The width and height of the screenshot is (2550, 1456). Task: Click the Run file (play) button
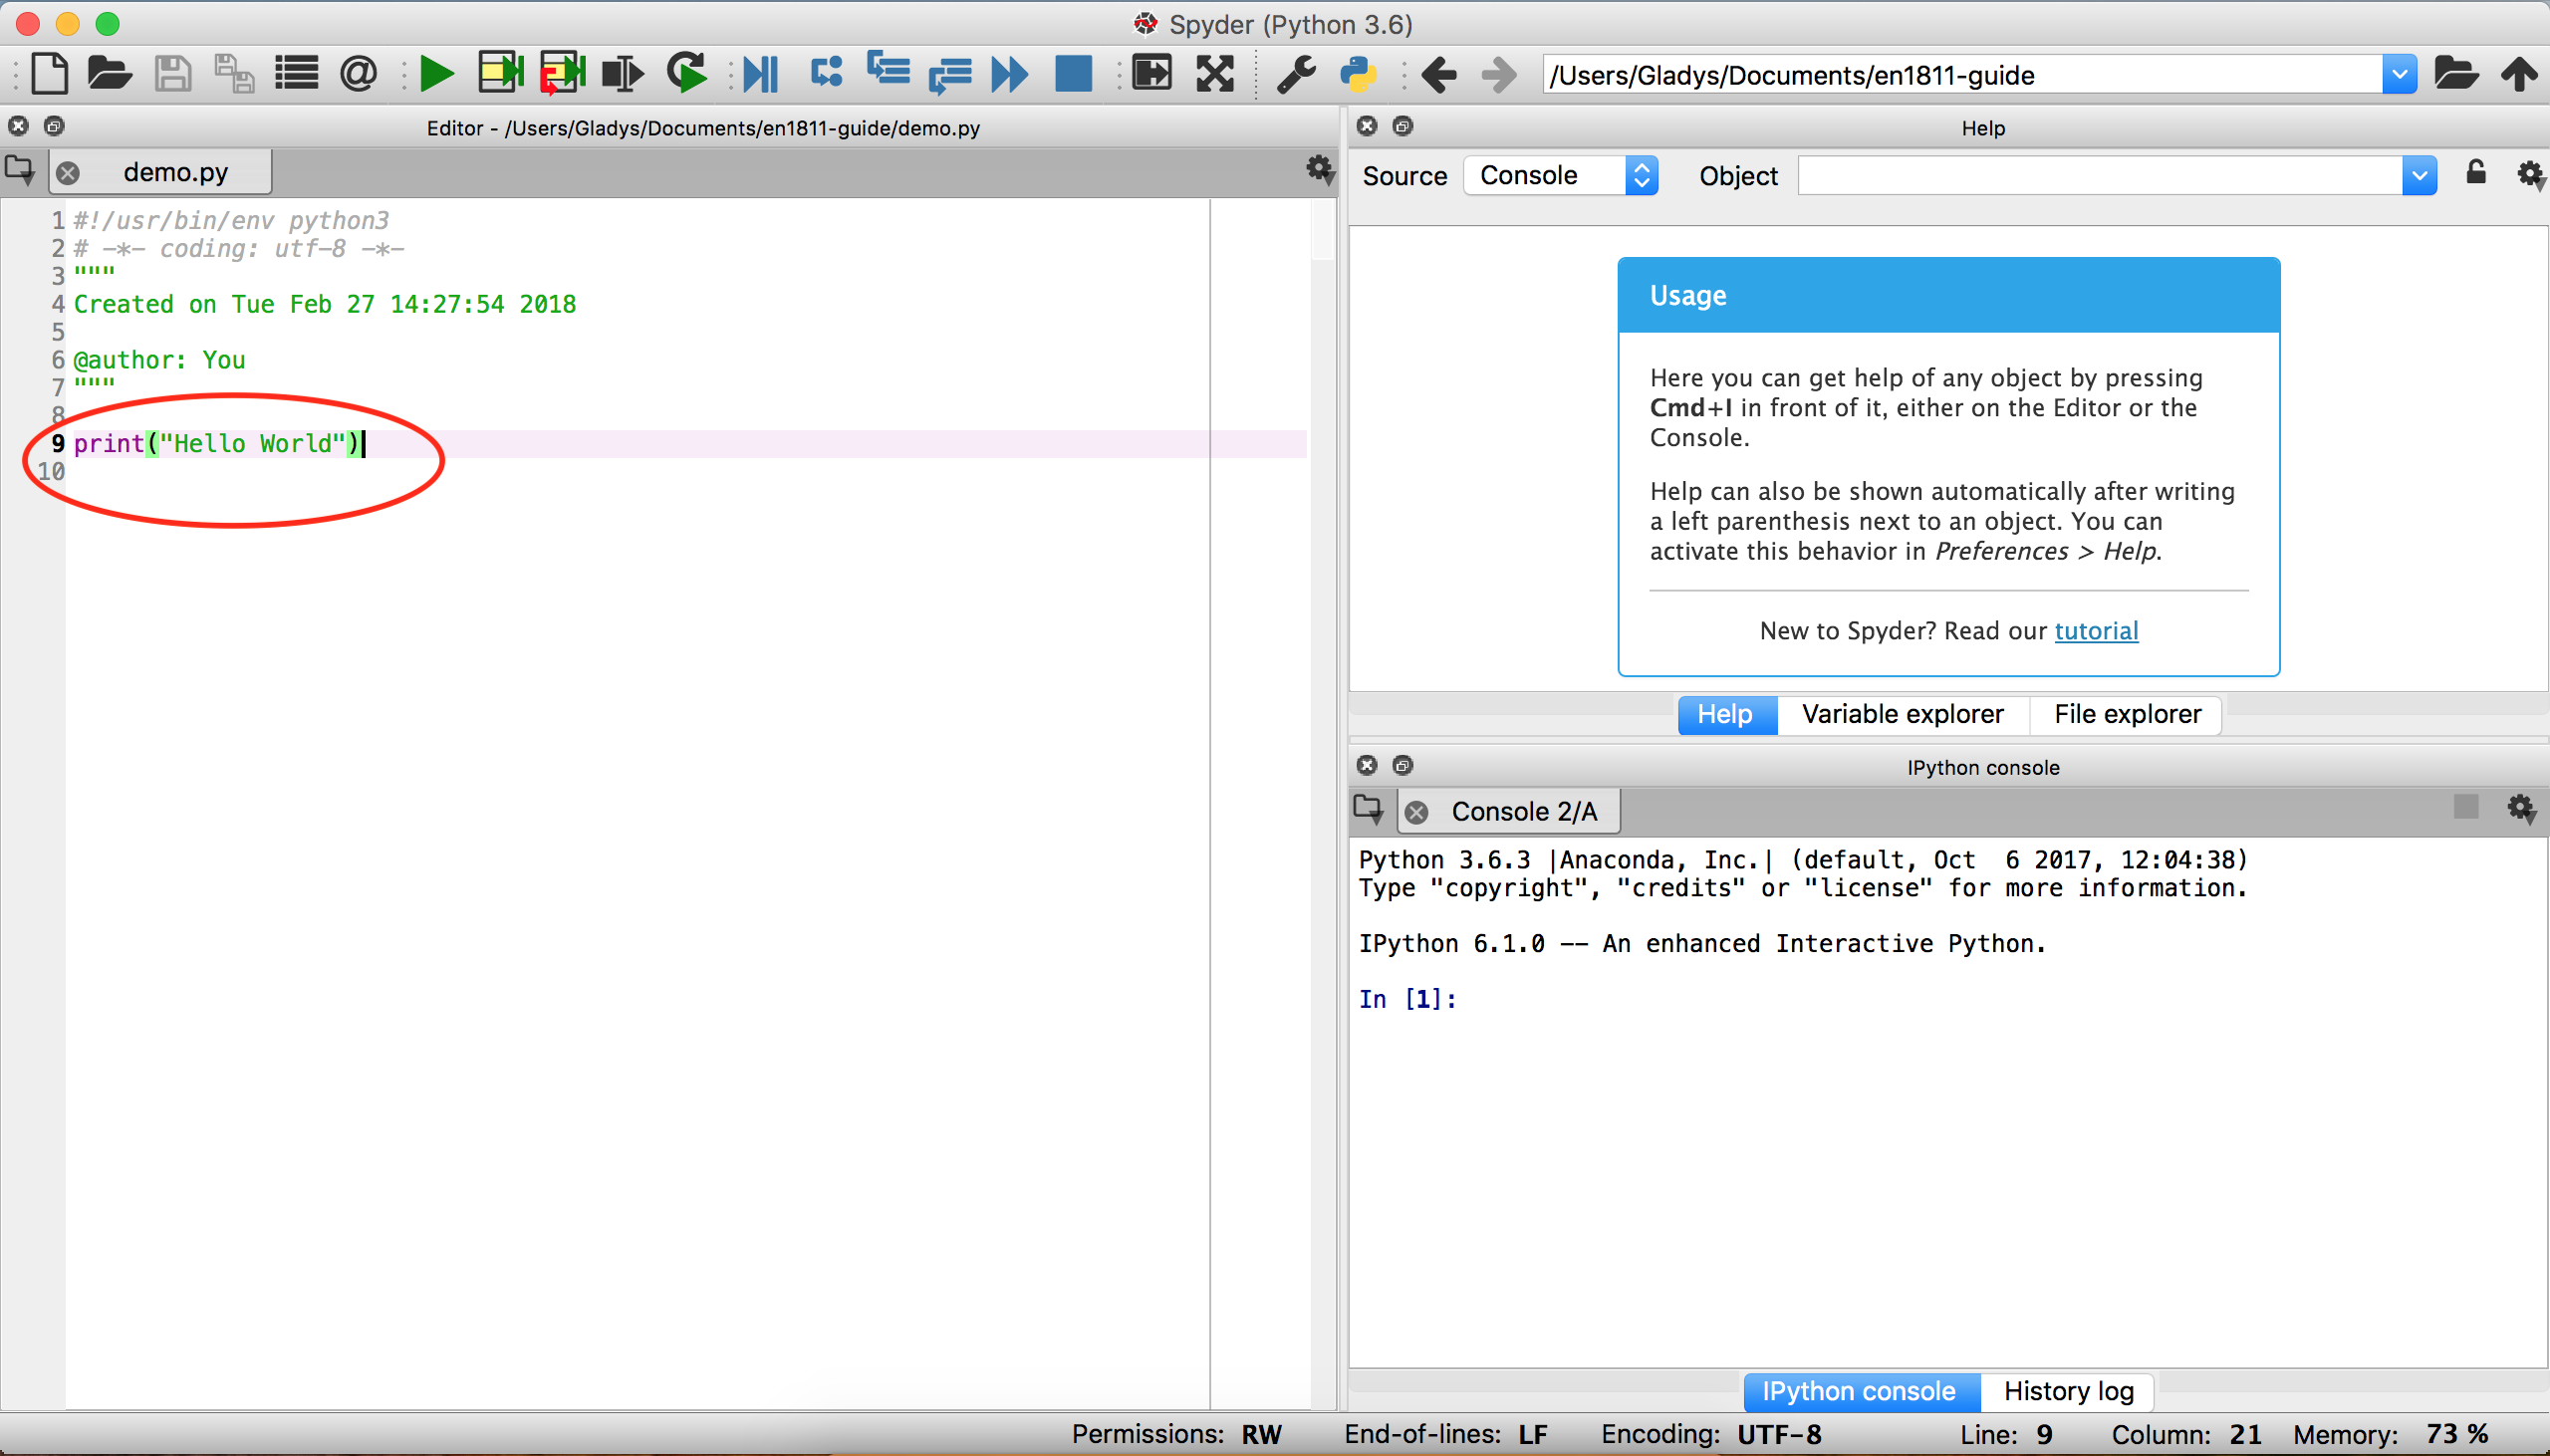tap(436, 74)
